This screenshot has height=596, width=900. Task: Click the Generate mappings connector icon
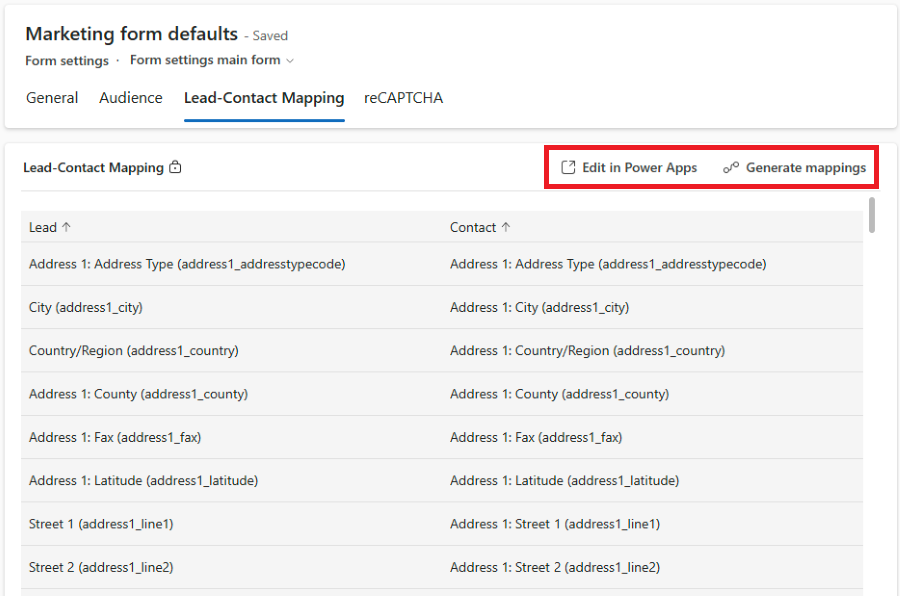pos(731,168)
